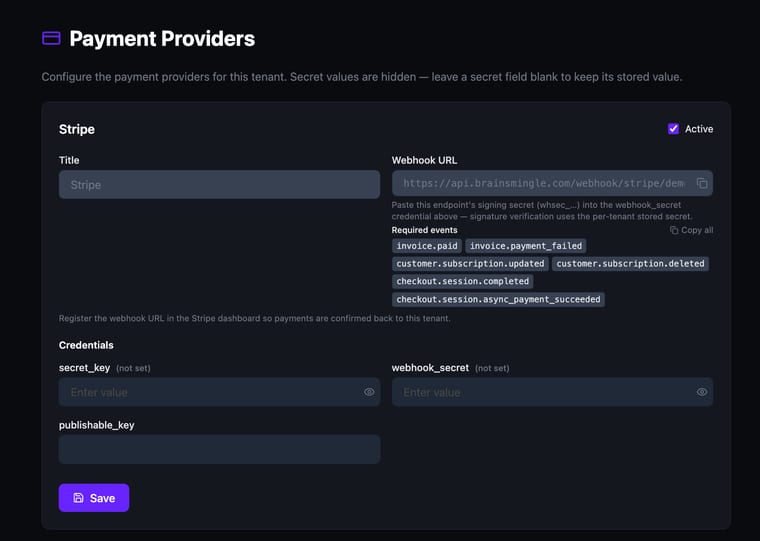Click the 'Register the webhook URL' help text
This screenshot has width=760, height=541.
(254, 318)
